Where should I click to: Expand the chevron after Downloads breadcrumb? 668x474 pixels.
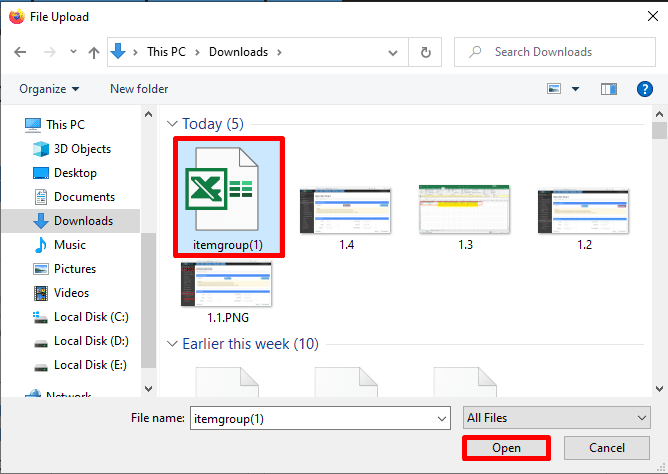coord(279,52)
